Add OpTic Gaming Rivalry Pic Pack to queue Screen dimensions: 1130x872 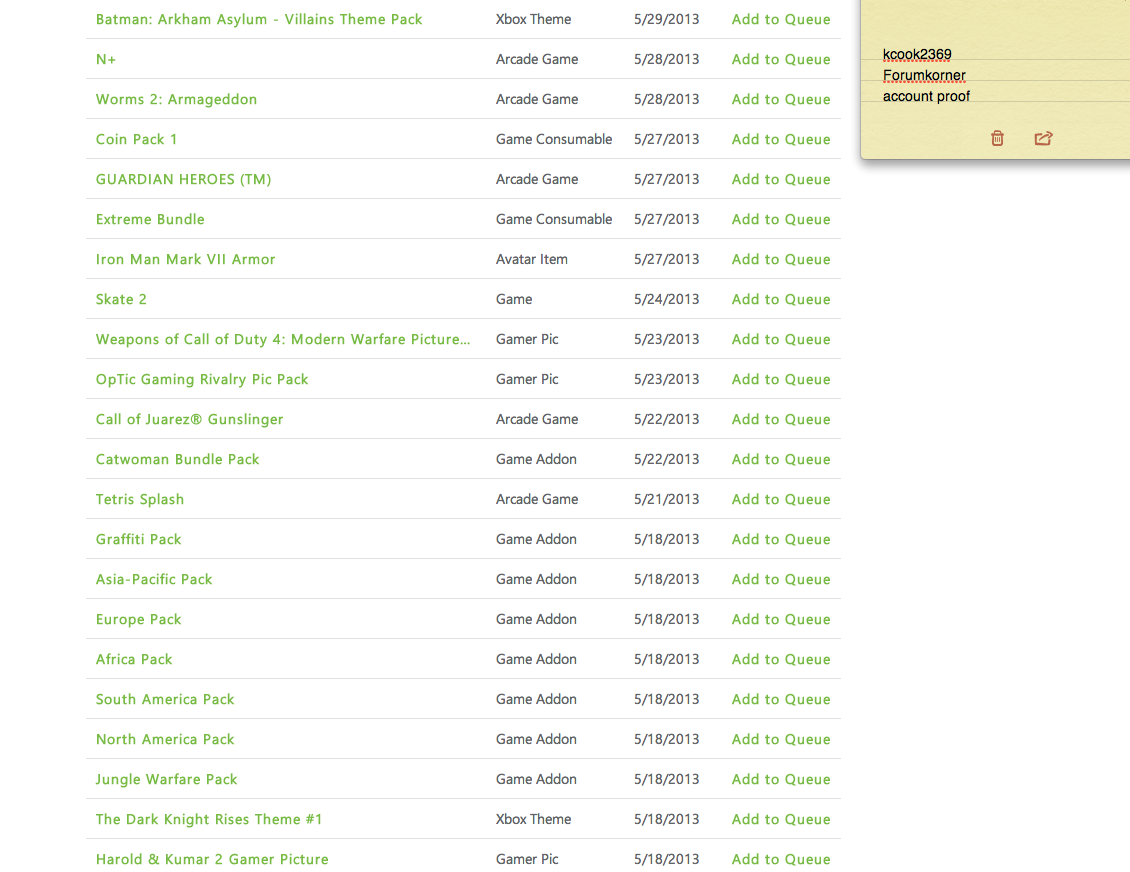pos(781,379)
